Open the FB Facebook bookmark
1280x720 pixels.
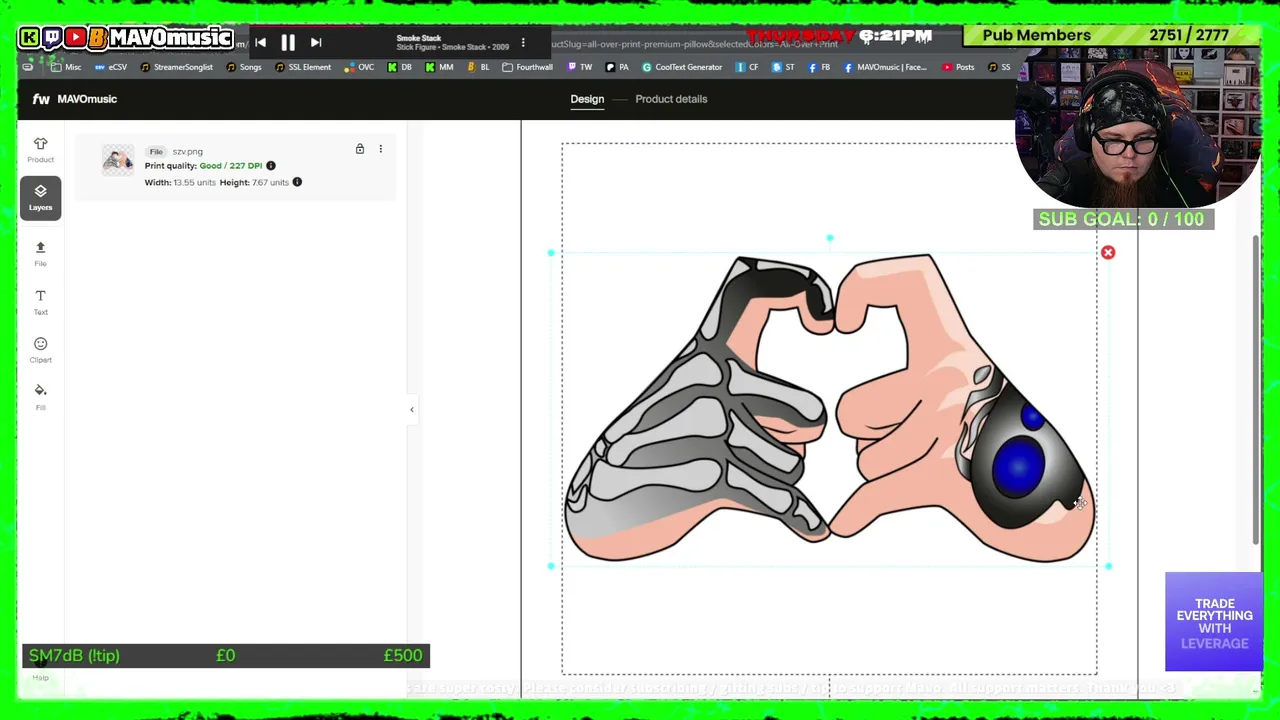tap(819, 67)
